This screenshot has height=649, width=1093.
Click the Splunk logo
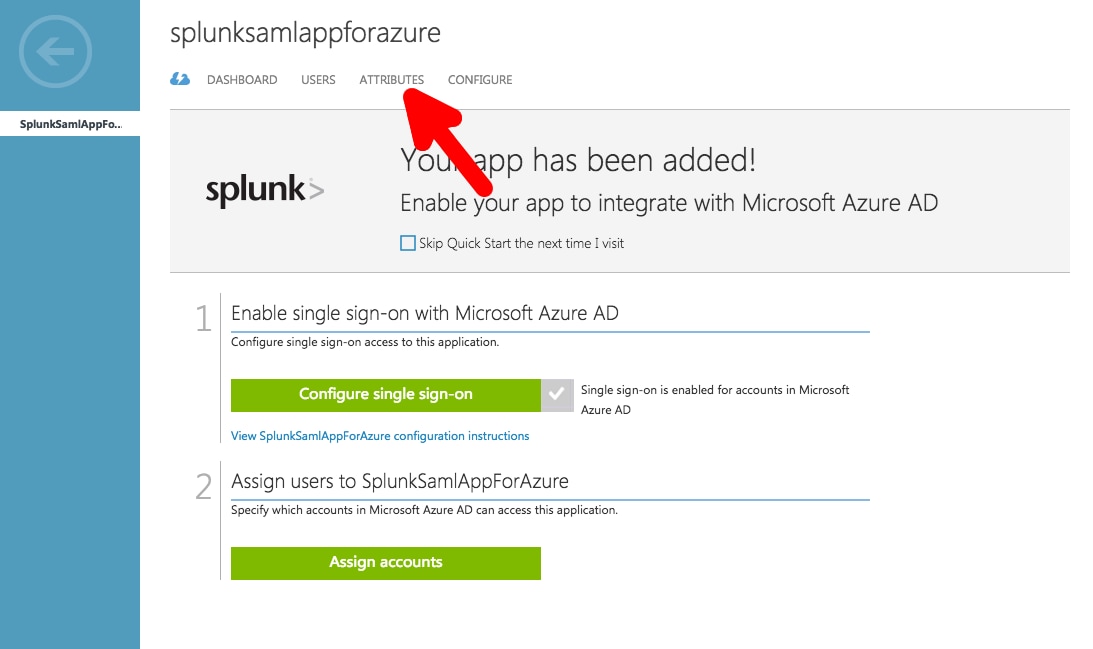click(264, 189)
